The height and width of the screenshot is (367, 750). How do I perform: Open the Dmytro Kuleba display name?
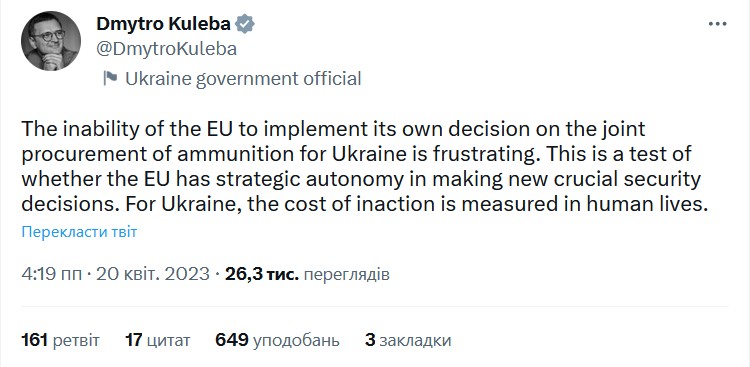pos(164,24)
